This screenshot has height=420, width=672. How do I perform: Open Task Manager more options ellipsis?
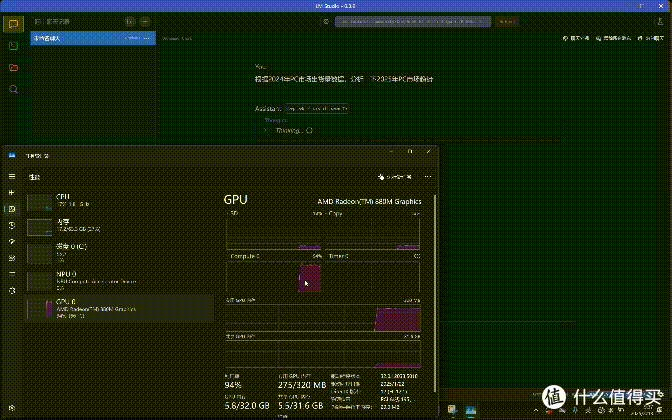pyautogui.click(x=428, y=177)
